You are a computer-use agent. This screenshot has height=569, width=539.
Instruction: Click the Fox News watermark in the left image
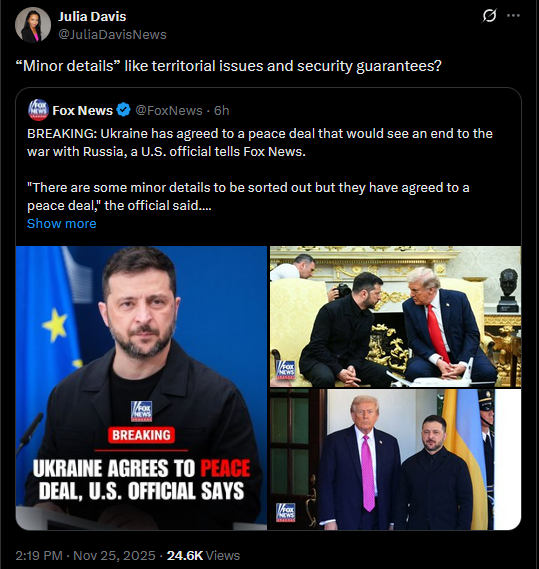141,411
